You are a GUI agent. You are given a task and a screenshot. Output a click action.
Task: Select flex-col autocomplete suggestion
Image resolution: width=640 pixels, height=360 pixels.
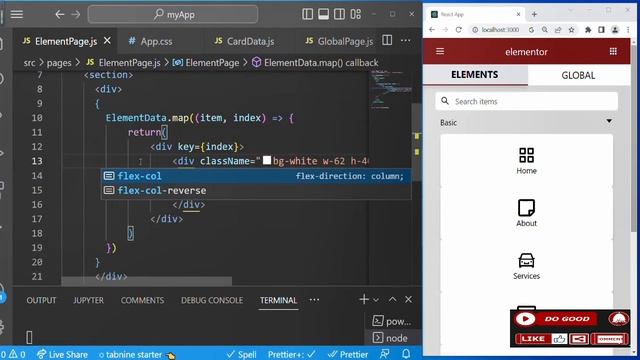256,176
